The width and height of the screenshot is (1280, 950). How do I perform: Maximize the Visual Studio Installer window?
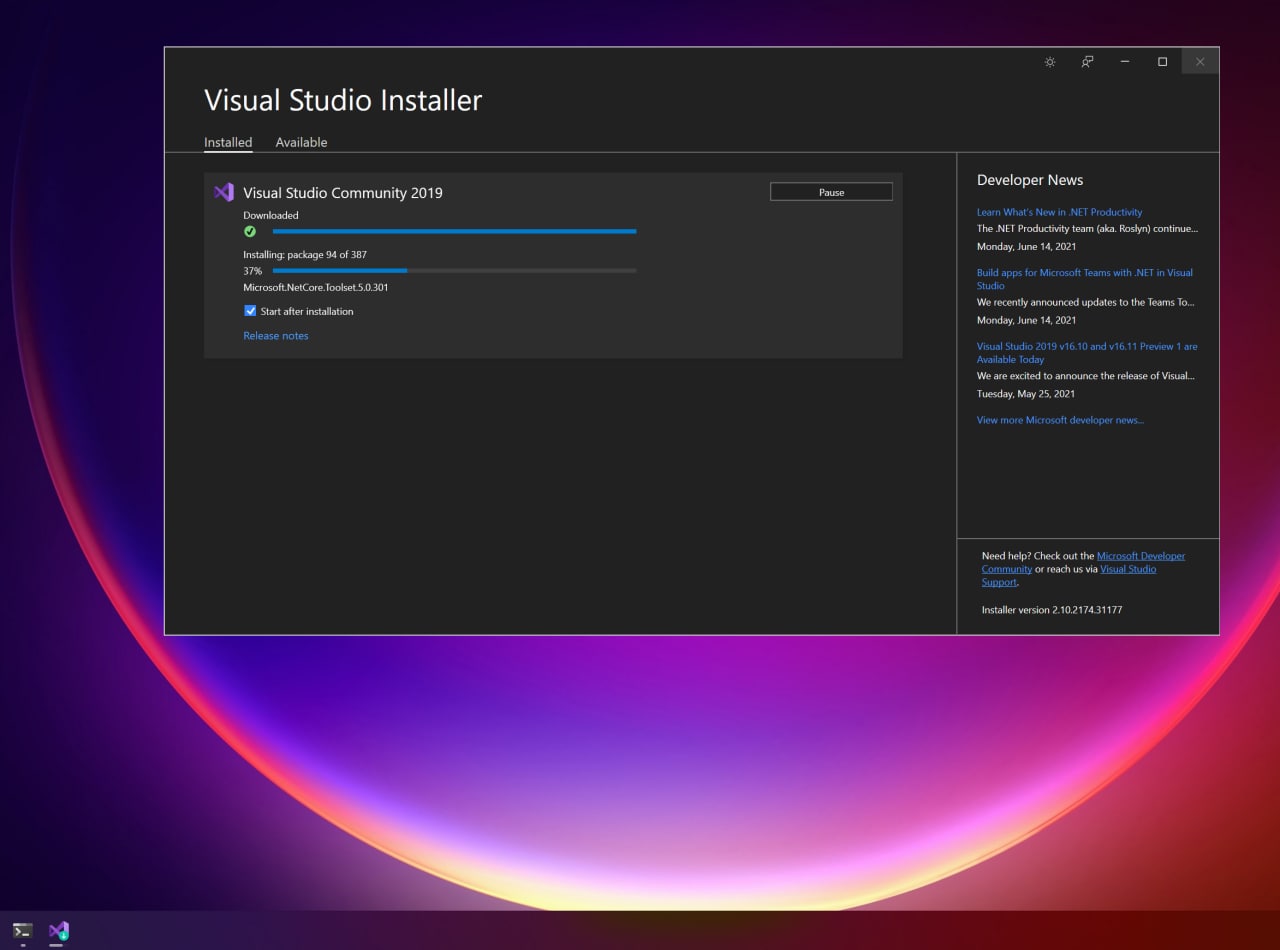(x=1162, y=62)
